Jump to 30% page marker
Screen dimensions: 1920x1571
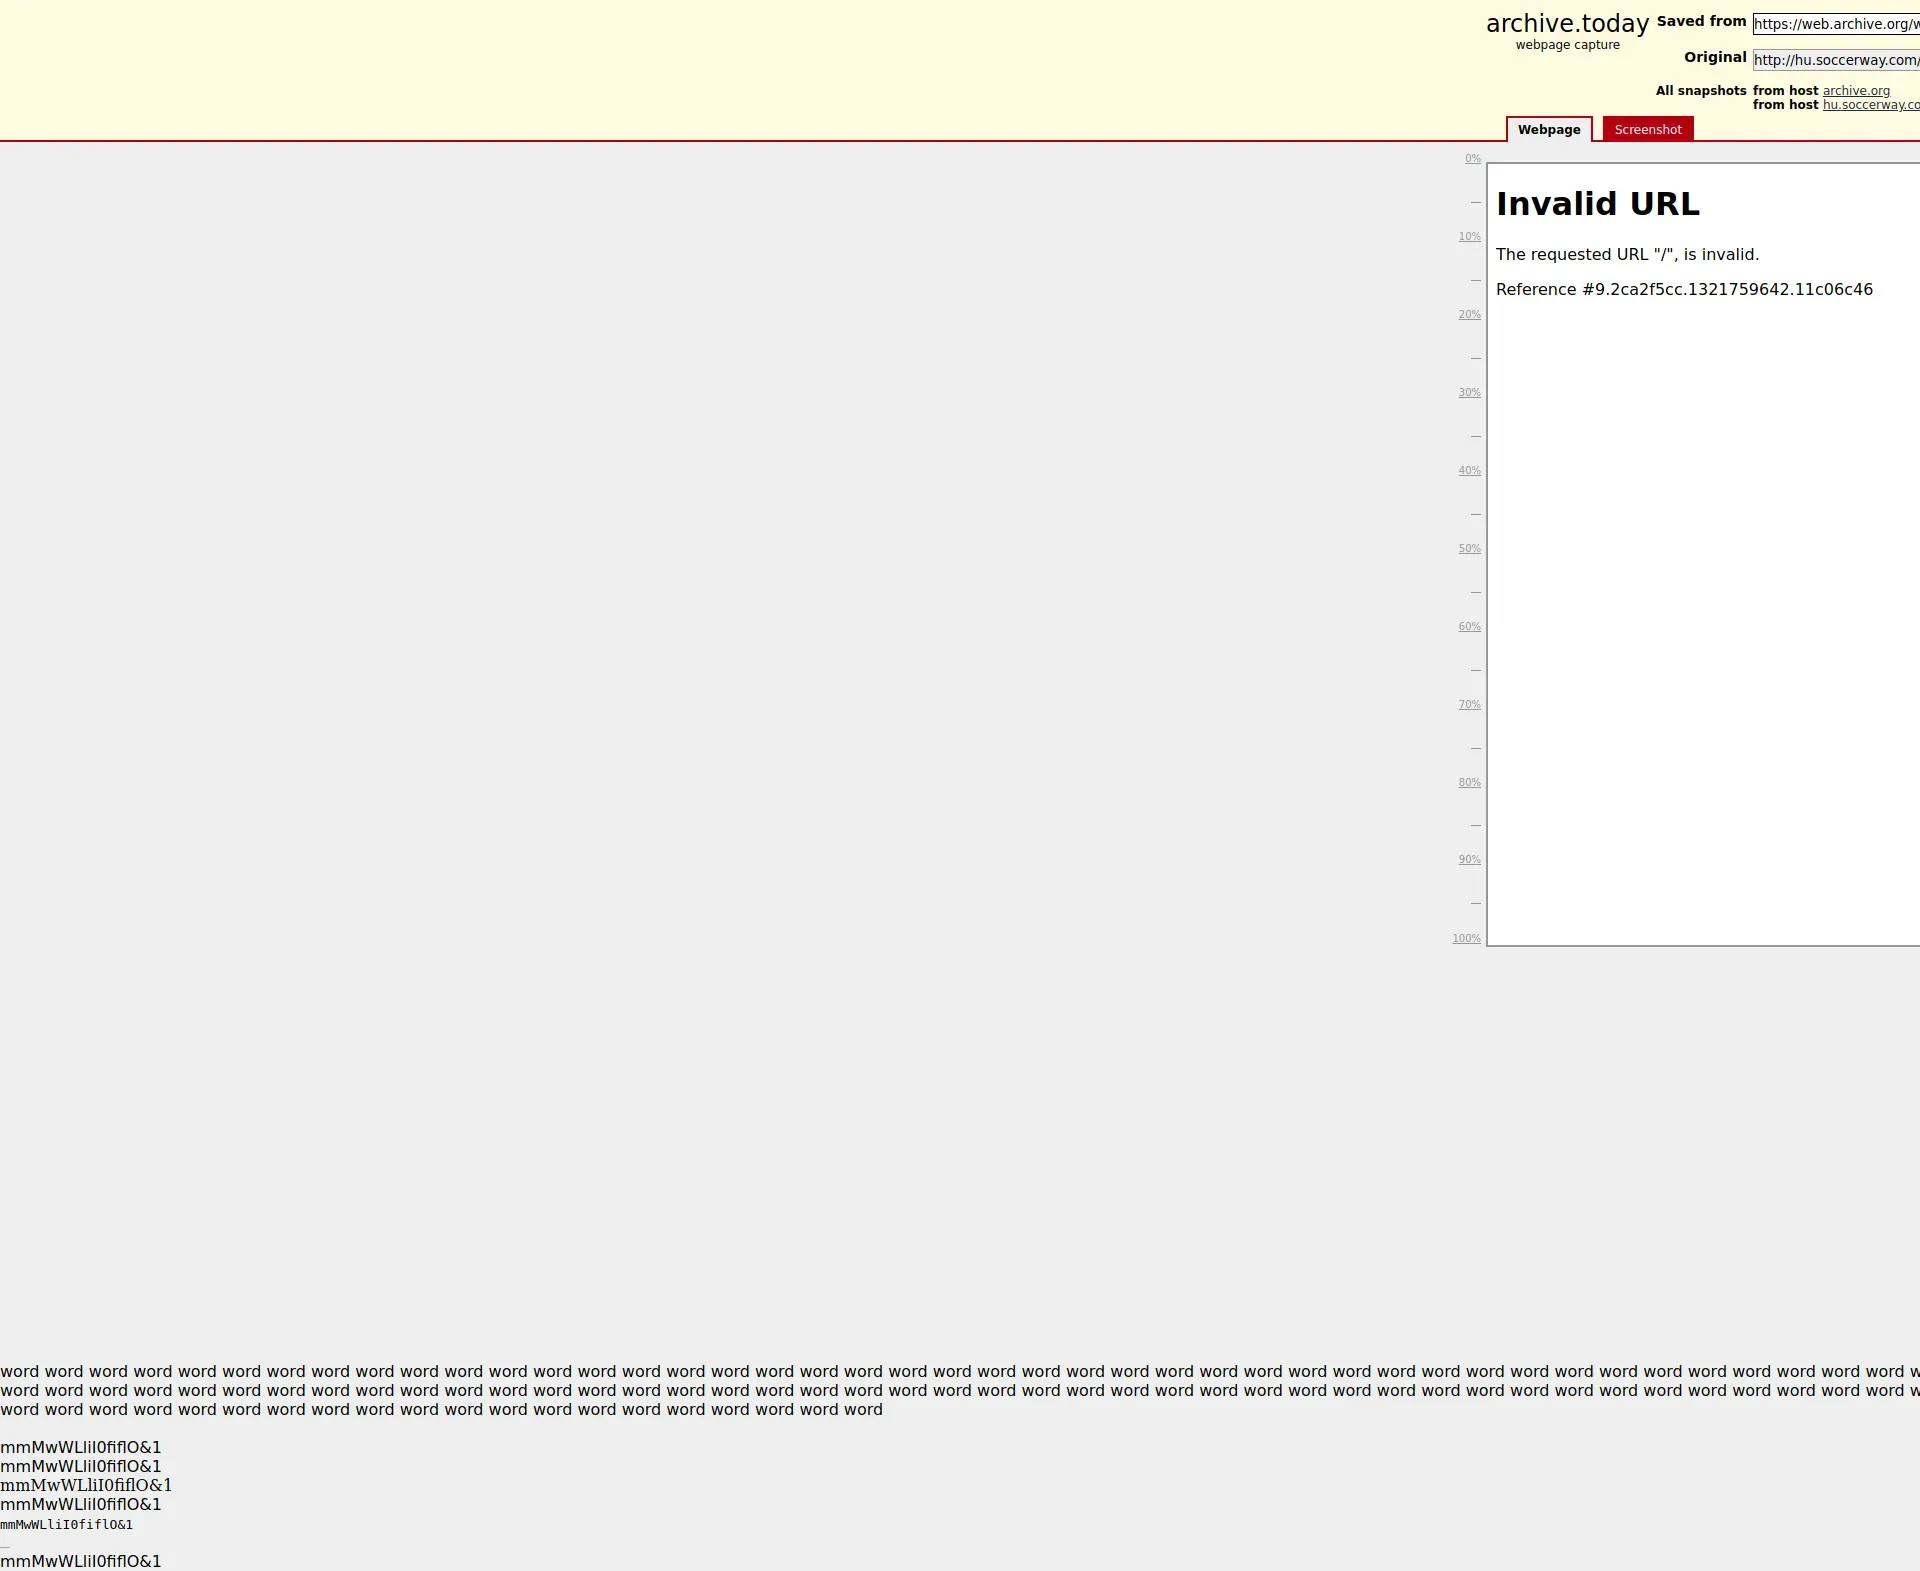1469,393
